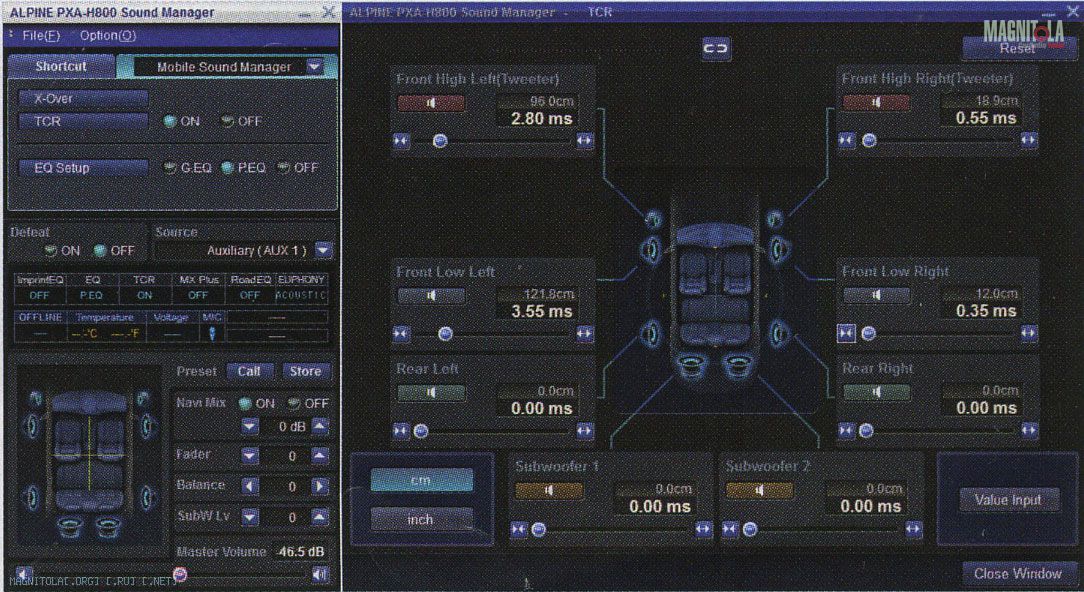Increase Subwoofer 2 delay with right arrow
The width and height of the screenshot is (1084, 592).
click(x=913, y=530)
